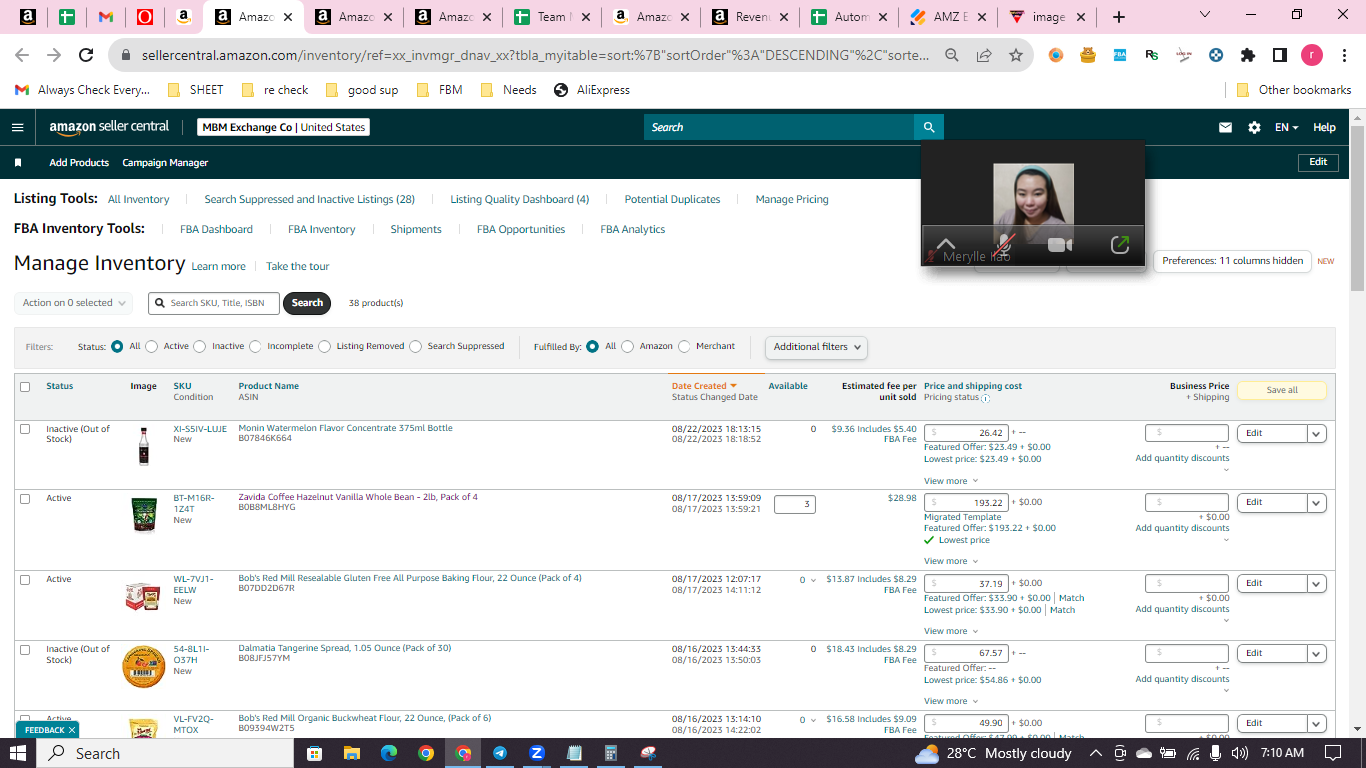
Task: Open the Edit dropdown arrow for the Zavida row
Action: 1316,503
